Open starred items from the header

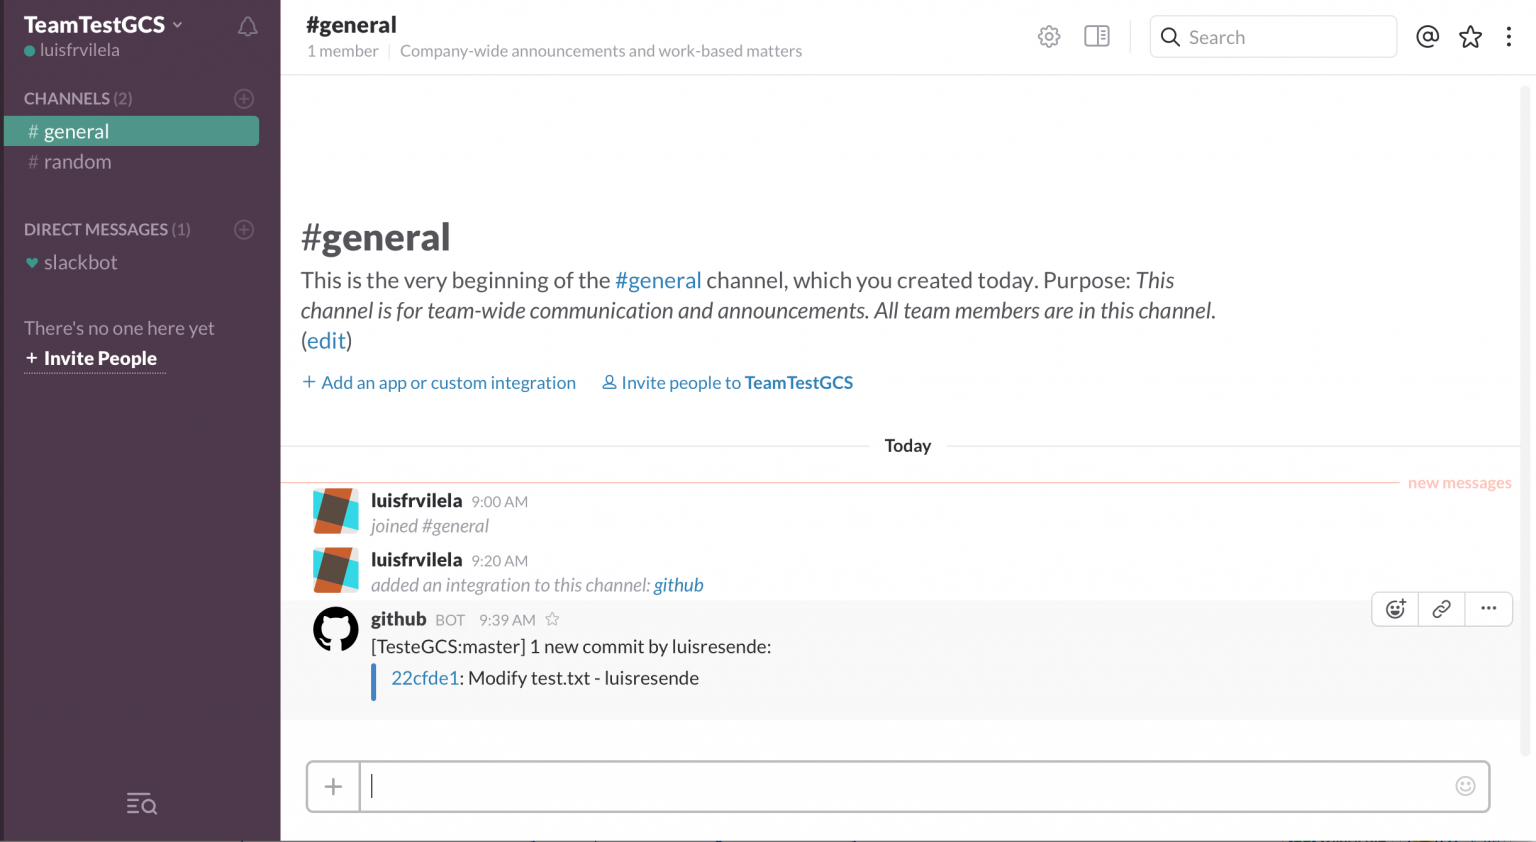pyautogui.click(x=1470, y=36)
